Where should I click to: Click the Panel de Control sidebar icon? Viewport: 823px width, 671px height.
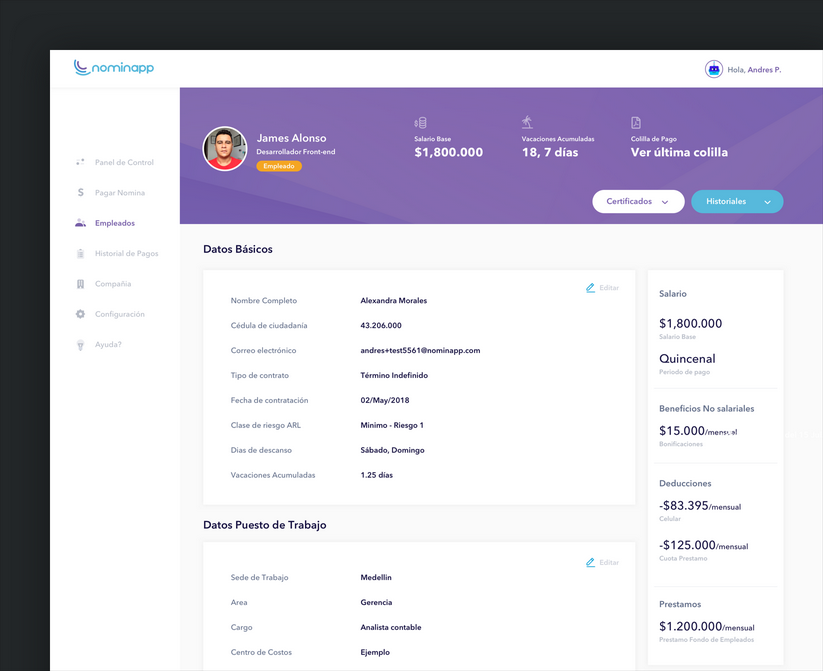point(80,162)
